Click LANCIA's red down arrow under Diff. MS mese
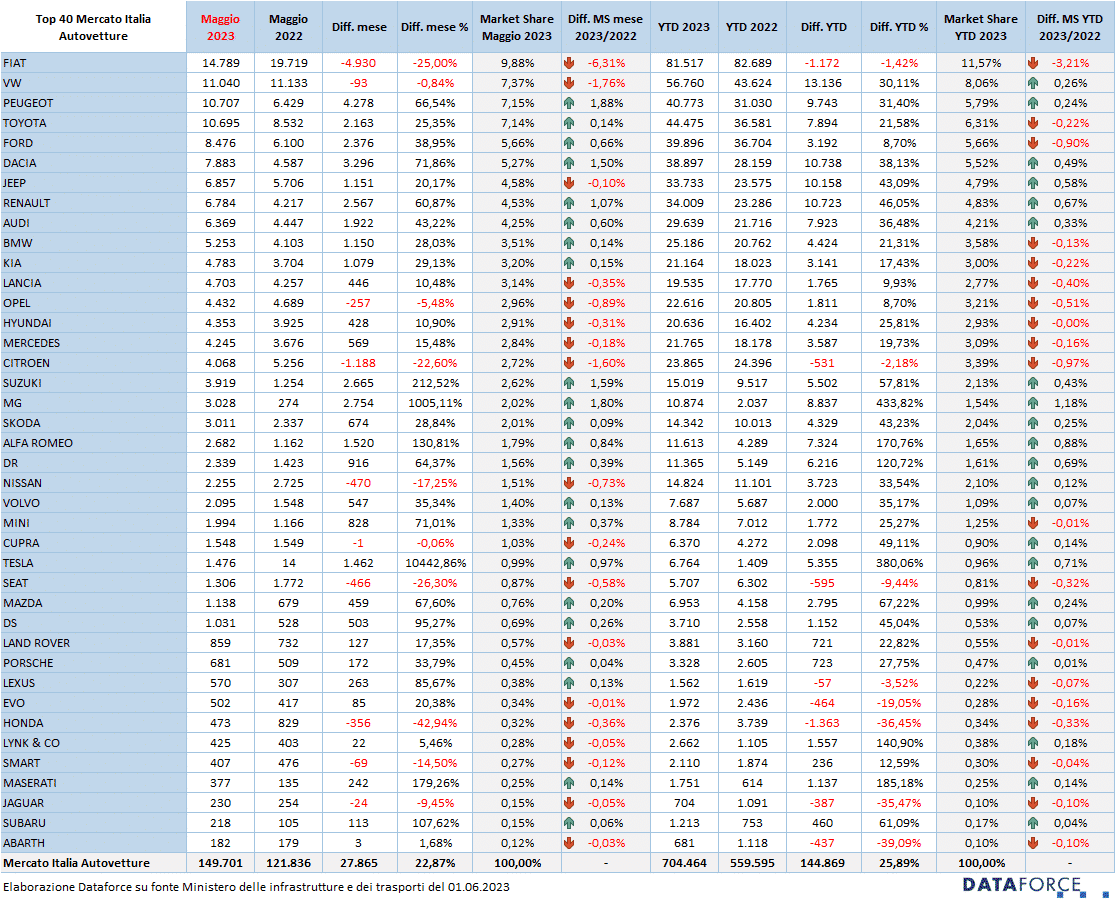 [x=569, y=283]
